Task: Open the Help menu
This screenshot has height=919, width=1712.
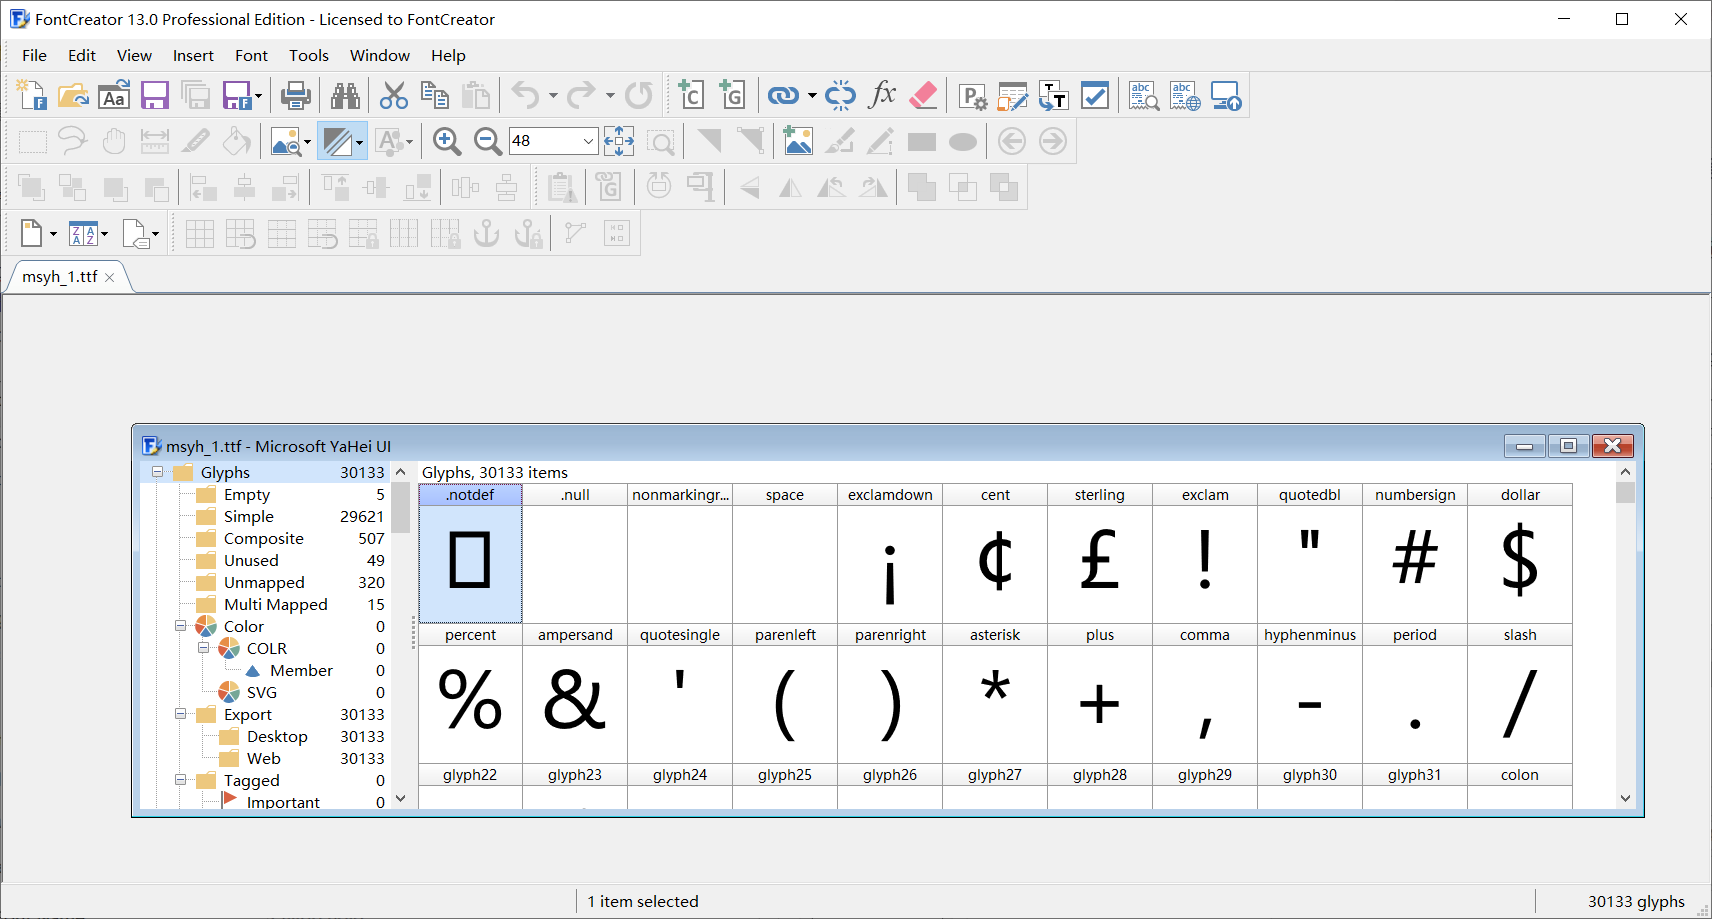Action: click(x=448, y=56)
